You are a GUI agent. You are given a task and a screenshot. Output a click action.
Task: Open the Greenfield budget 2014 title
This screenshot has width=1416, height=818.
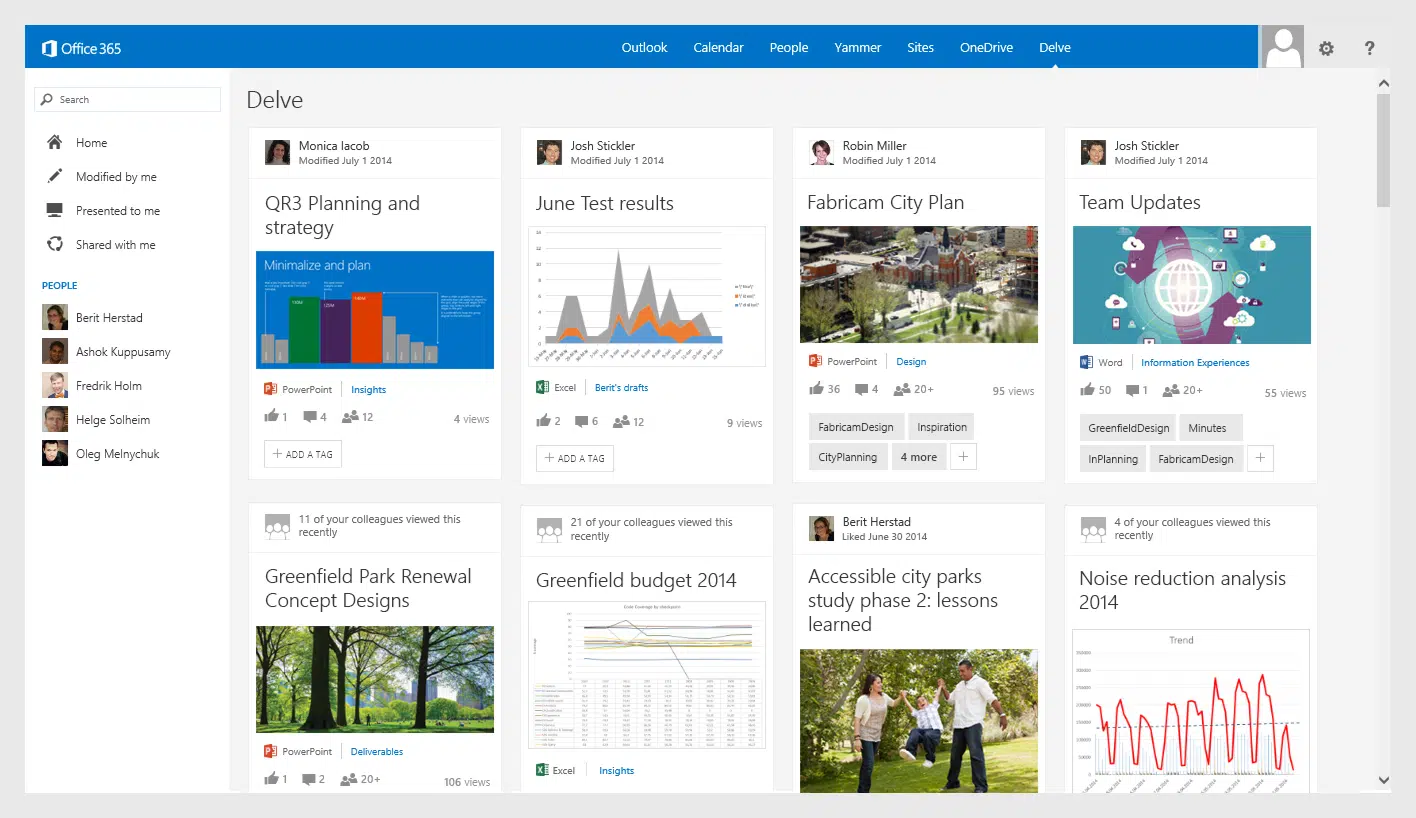[x=636, y=580]
